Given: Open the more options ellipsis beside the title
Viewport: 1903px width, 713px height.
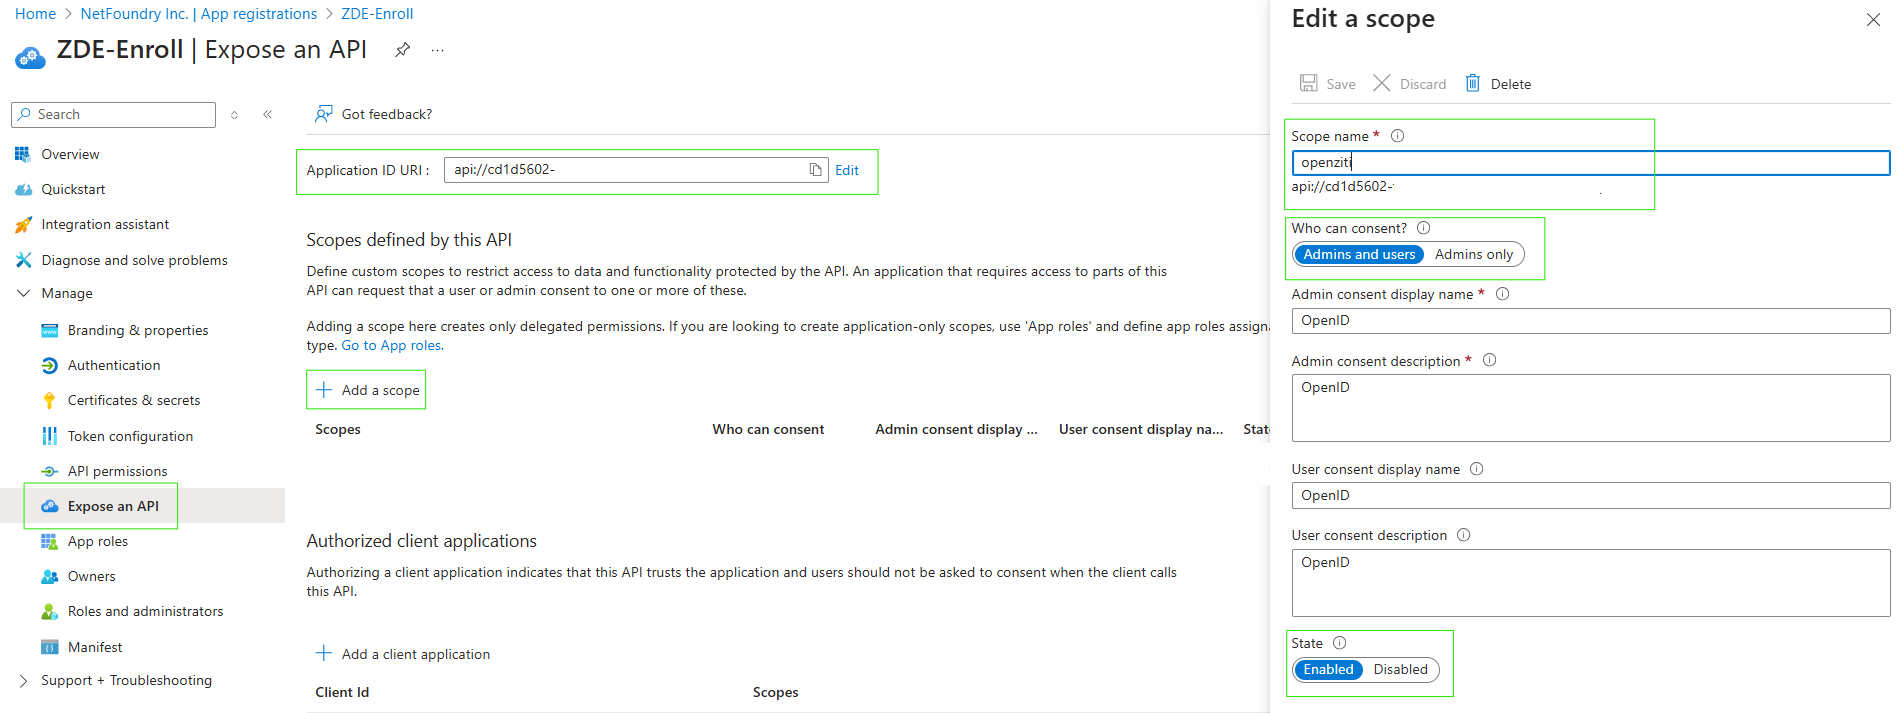Looking at the screenshot, I should (438, 50).
